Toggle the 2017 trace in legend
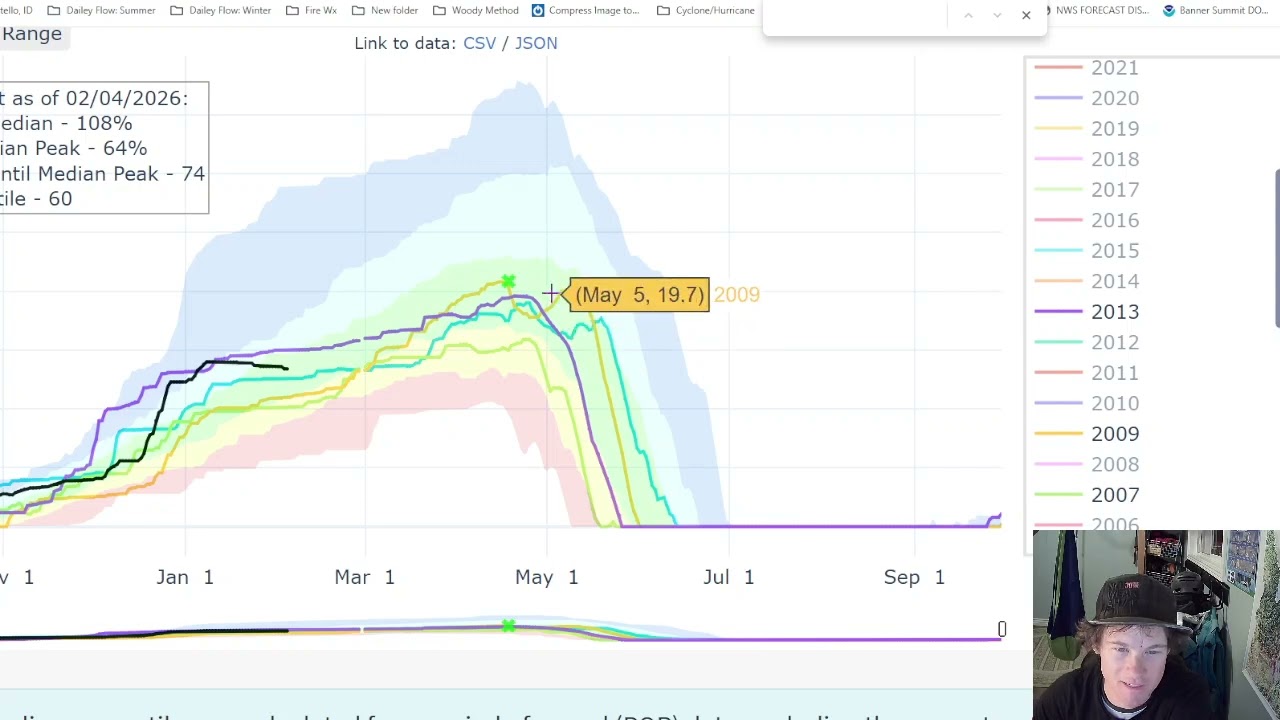 pyautogui.click(x=1086, y=189)
